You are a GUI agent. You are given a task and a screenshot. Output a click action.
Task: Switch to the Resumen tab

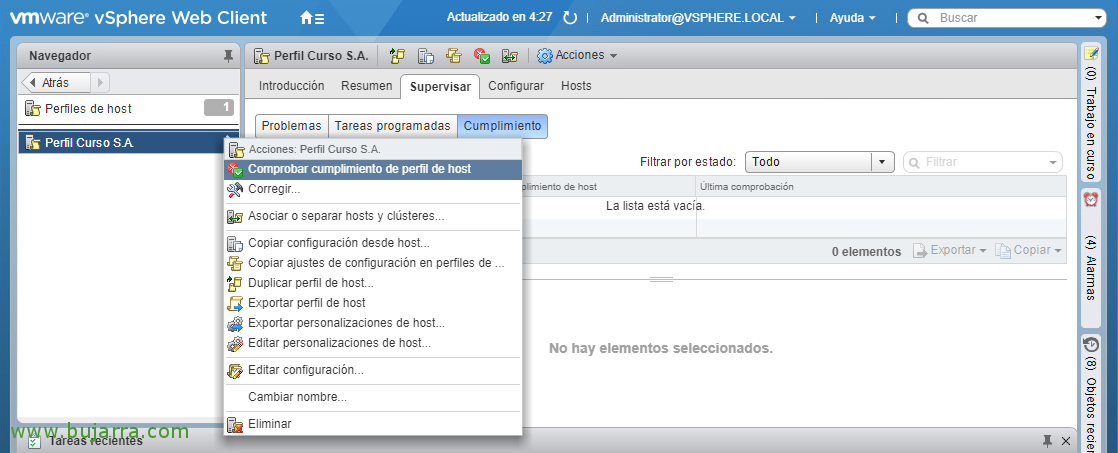point(366,86)
